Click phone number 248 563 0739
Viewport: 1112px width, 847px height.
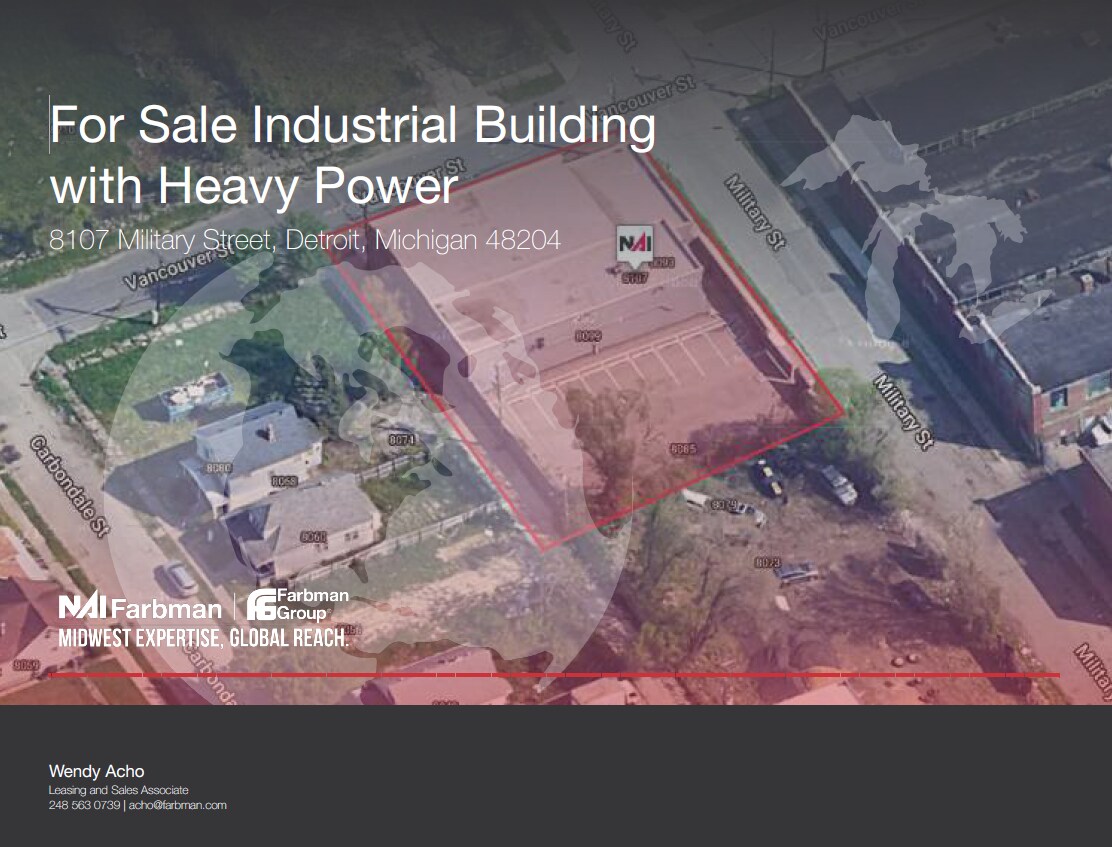tap(84, 805)
